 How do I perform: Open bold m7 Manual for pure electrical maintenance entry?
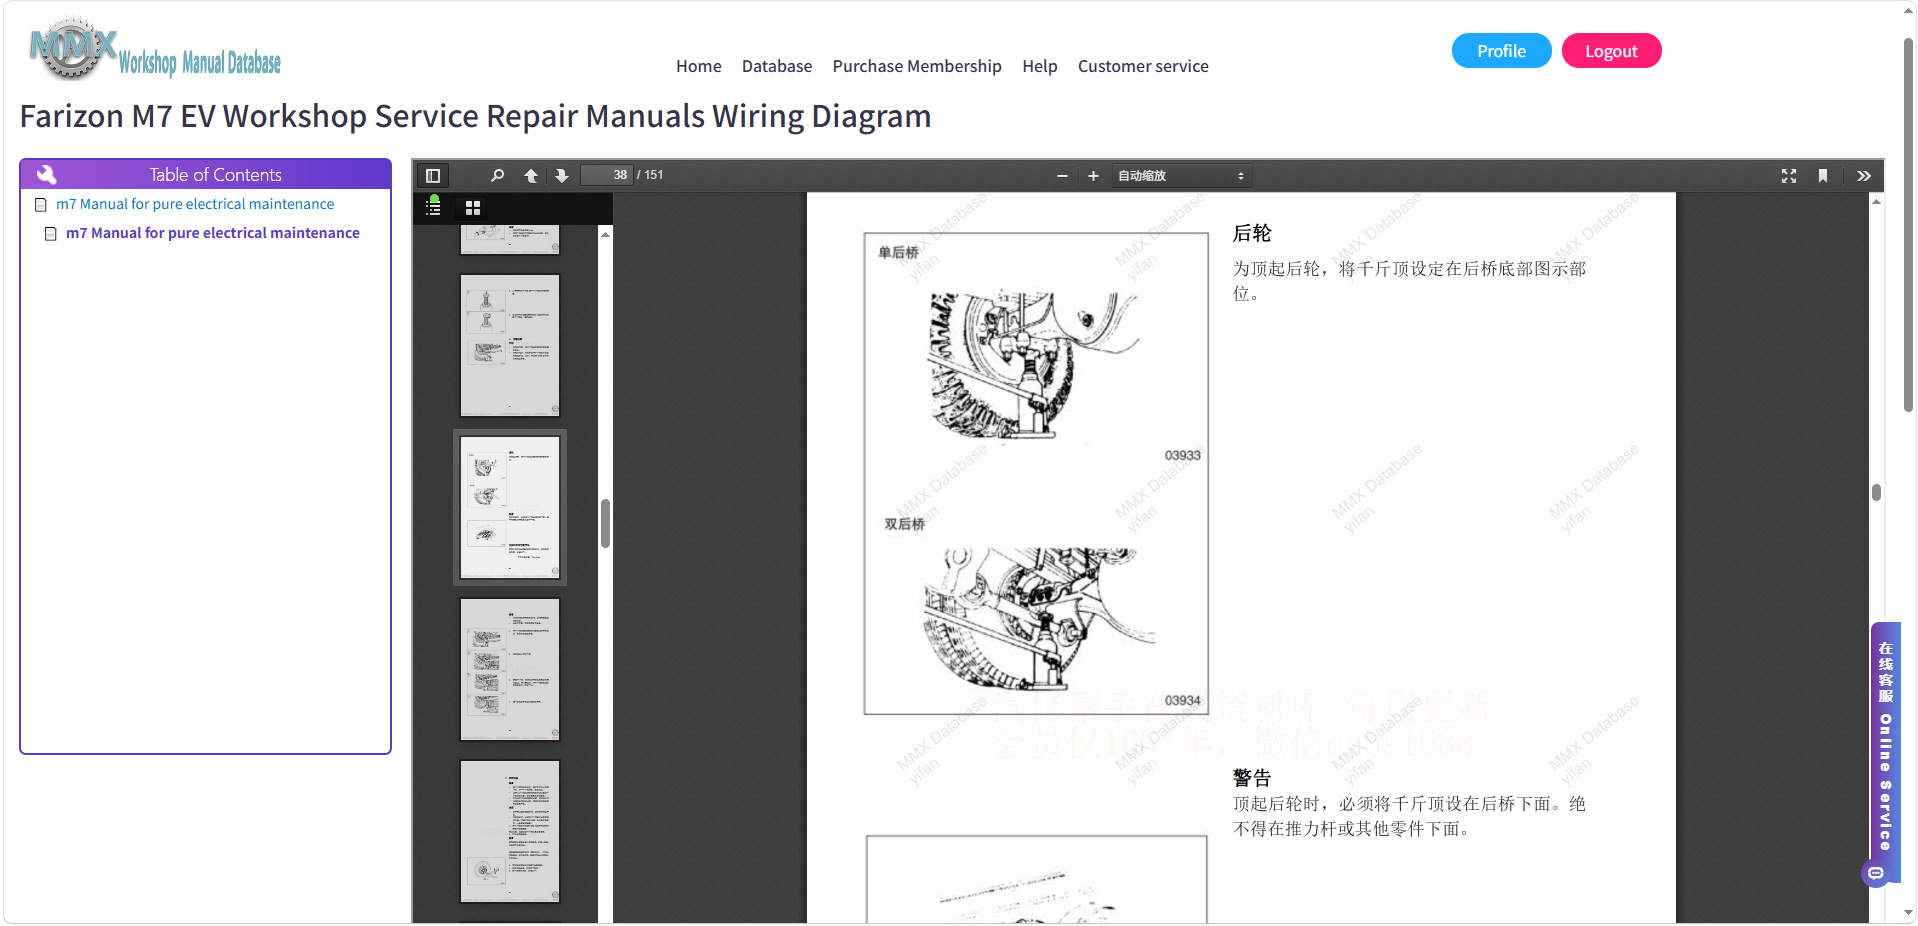click(x=213, y=233)
